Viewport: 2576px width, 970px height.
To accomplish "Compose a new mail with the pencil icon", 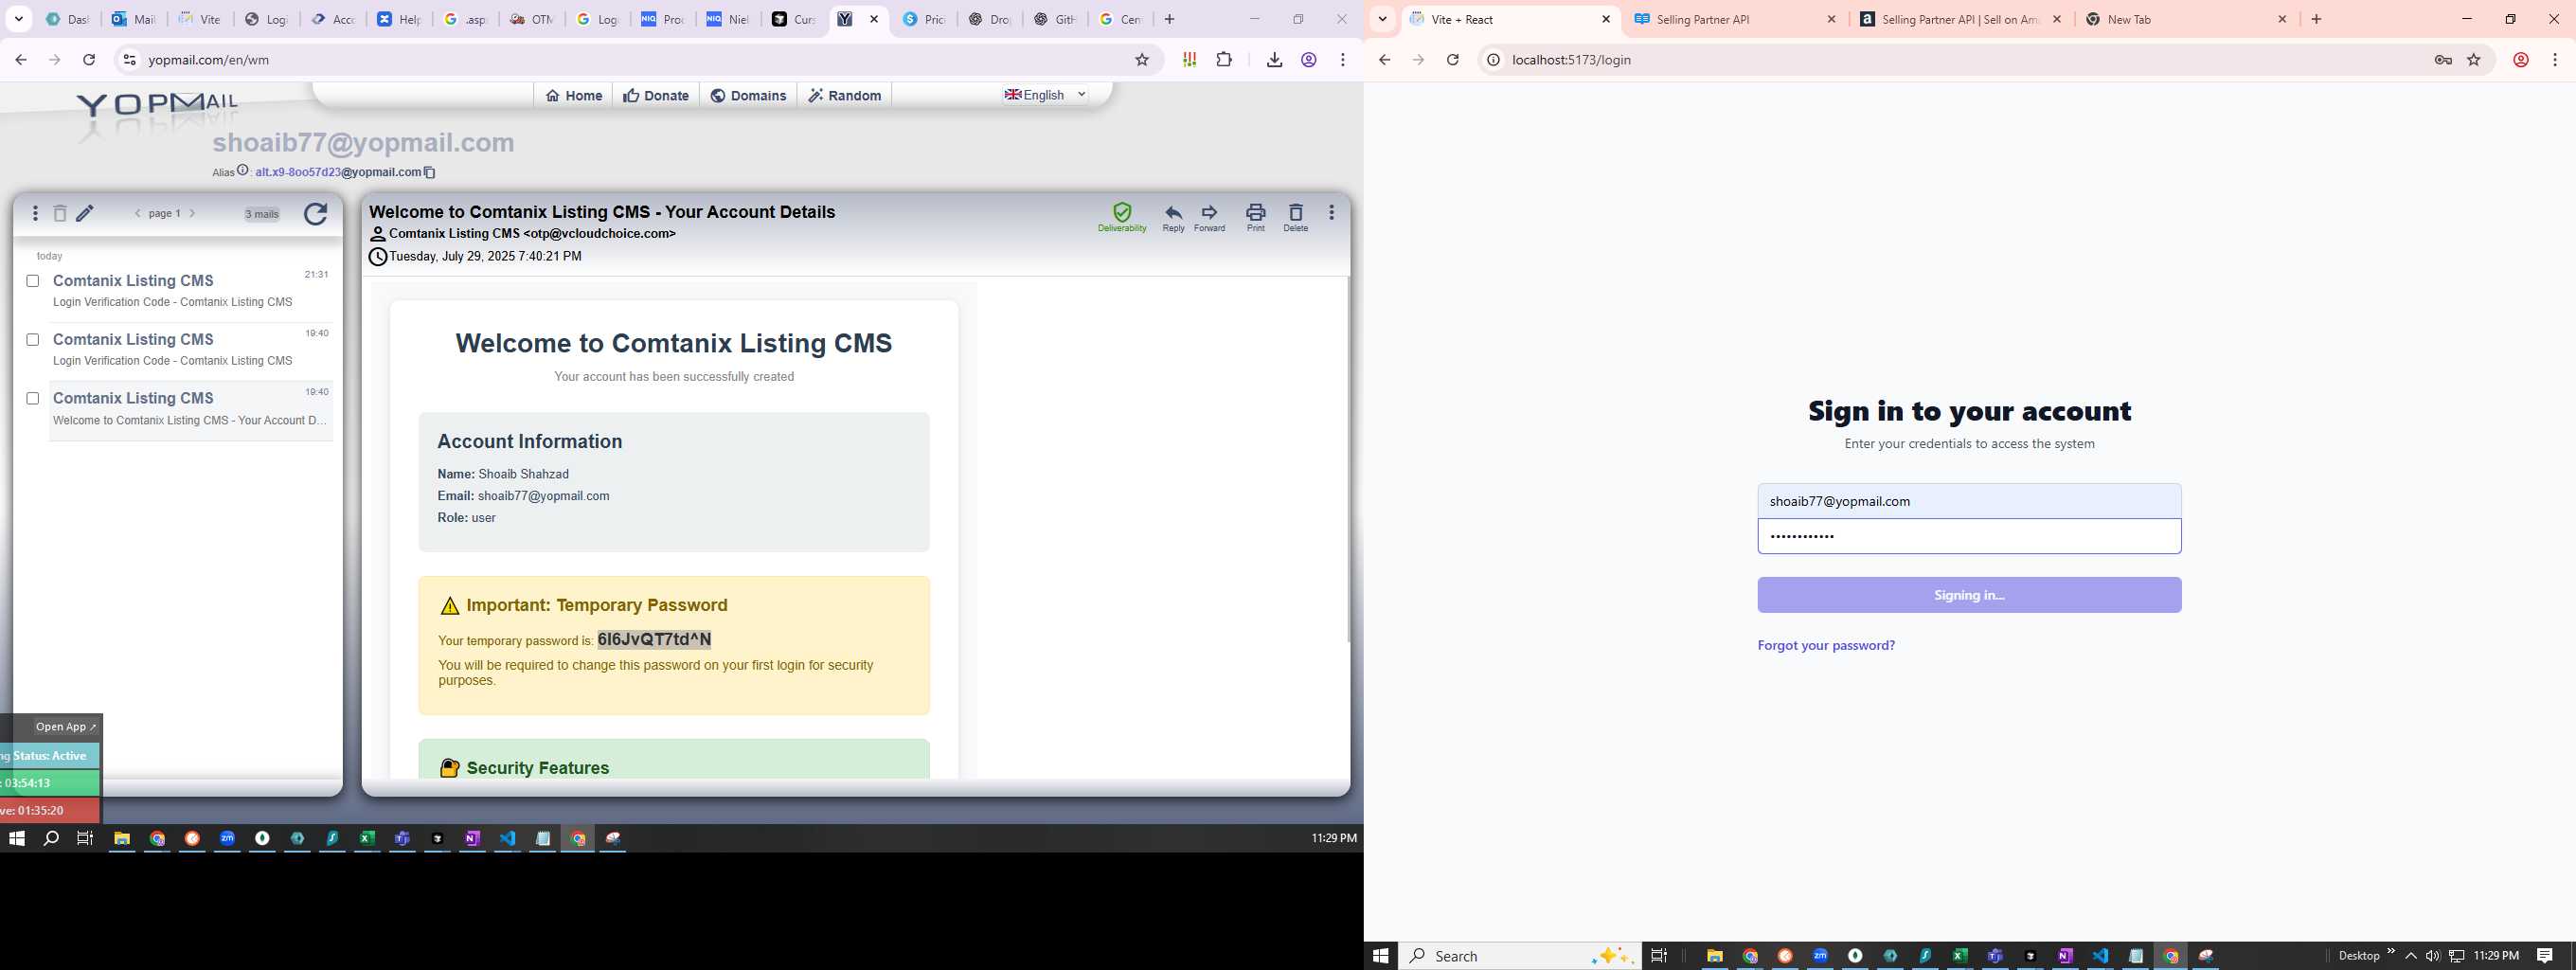I will point(85,213).
